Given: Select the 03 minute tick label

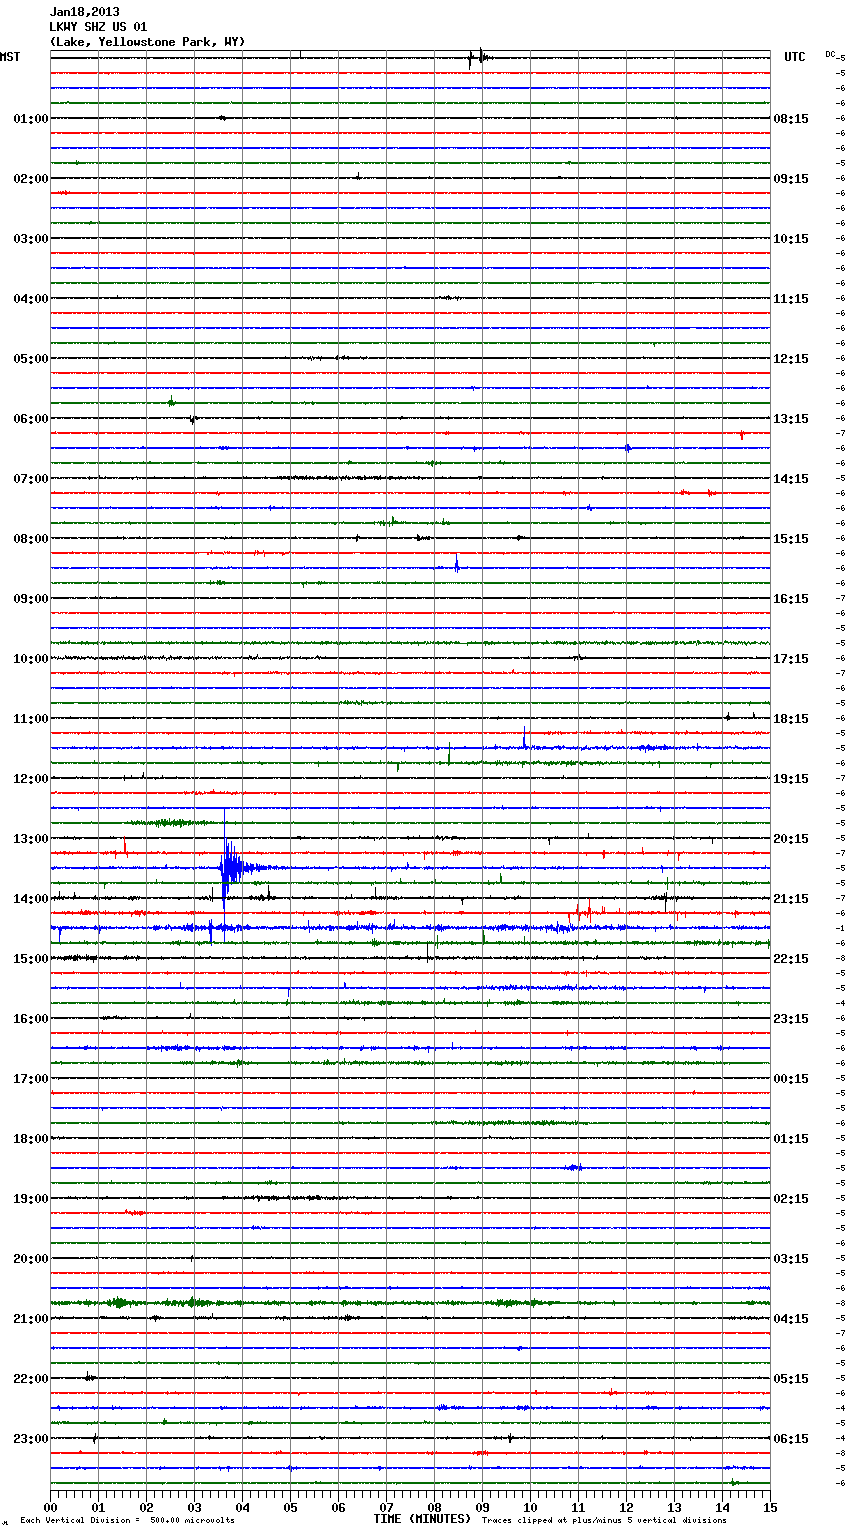Looking at the screenshot, I should coord(194,1507).
